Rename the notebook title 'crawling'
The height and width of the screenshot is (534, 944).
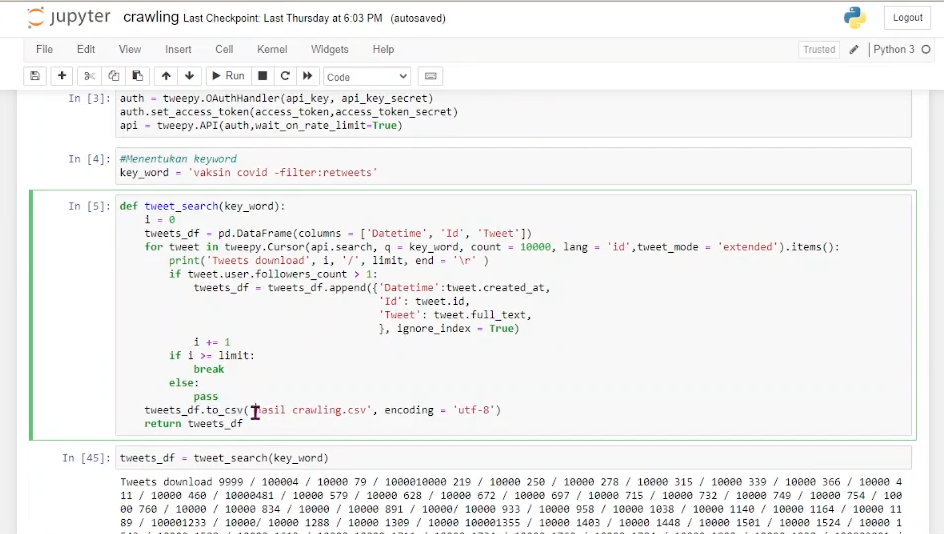click(151, 17)
